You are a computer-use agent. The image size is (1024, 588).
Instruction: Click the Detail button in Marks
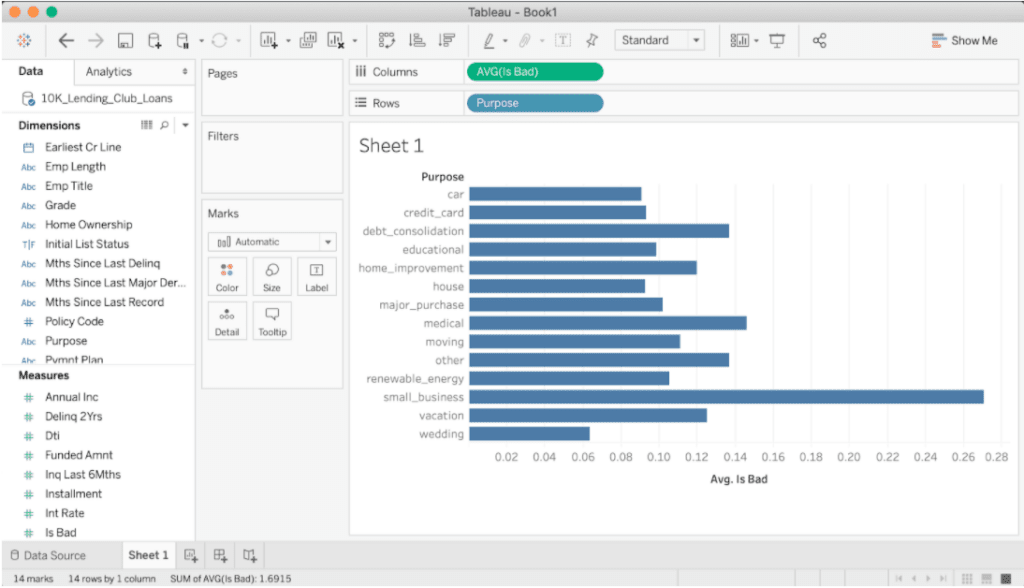(227, 321)
